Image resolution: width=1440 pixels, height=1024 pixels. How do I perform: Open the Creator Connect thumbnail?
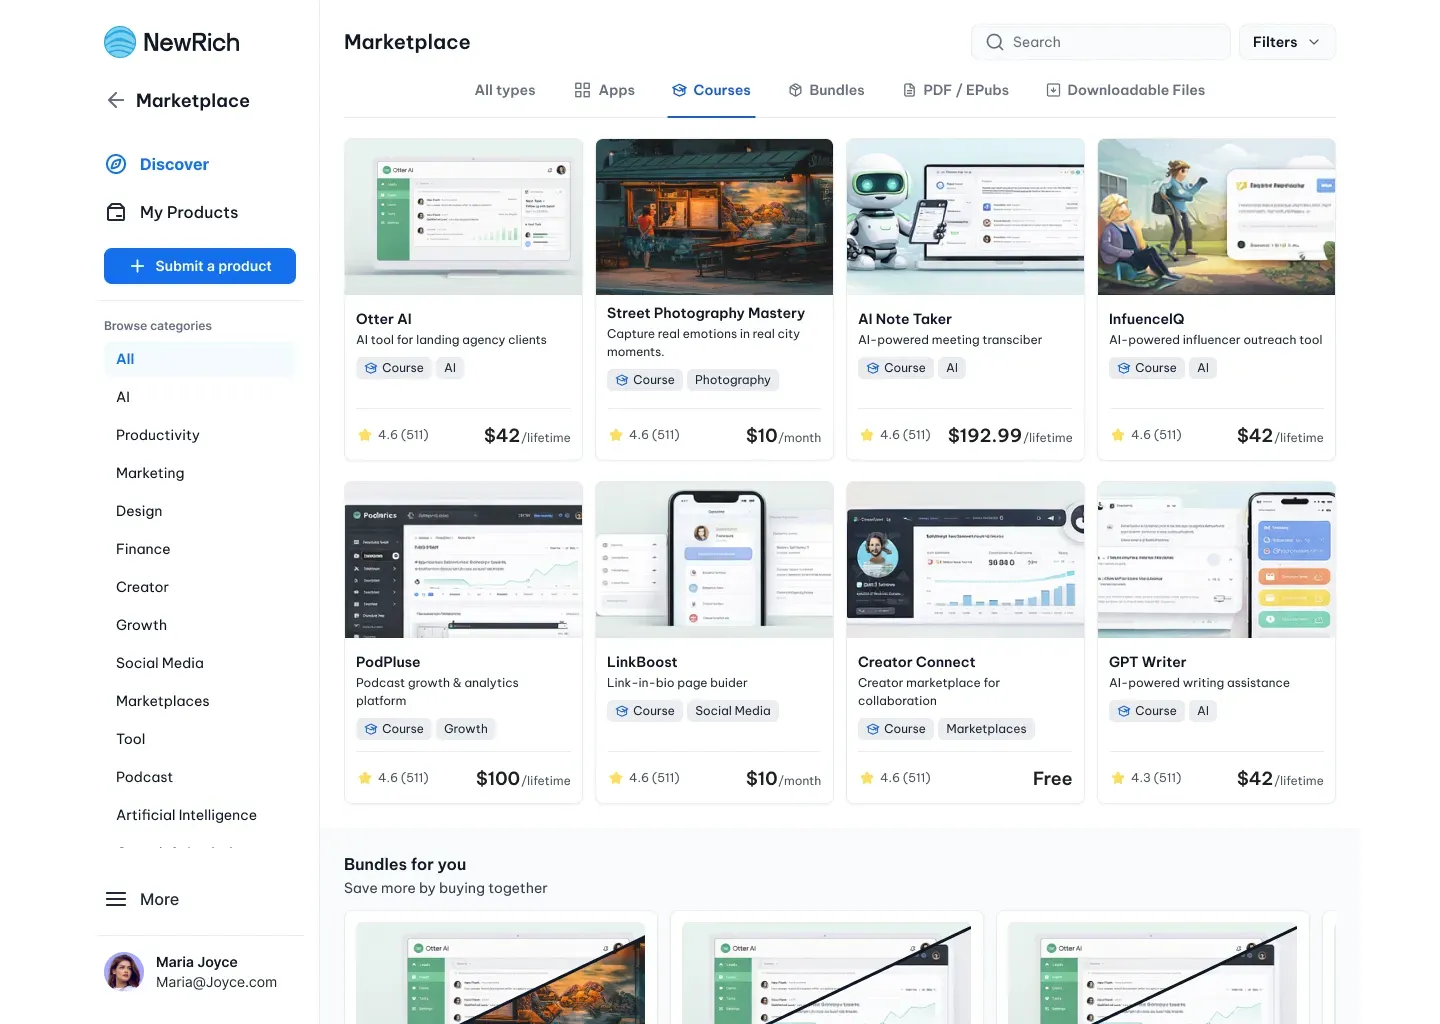tap(965, 560)
